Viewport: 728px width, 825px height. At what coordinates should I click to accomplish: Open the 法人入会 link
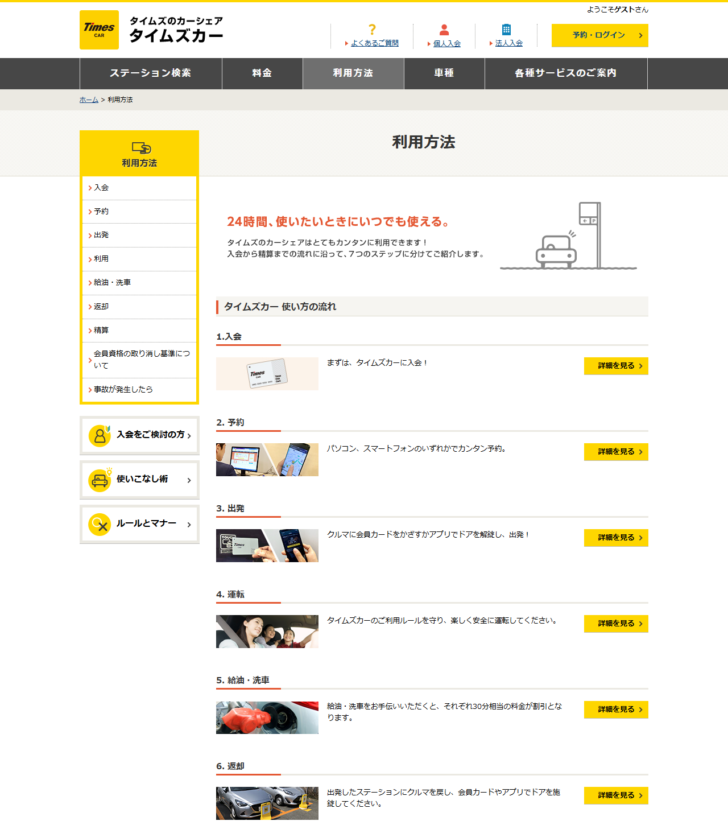pyautogui.click(x=509, y=43)
